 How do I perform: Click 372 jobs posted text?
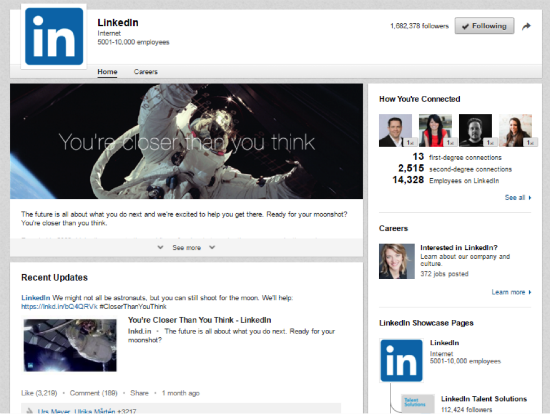click(x=444, y=274)
